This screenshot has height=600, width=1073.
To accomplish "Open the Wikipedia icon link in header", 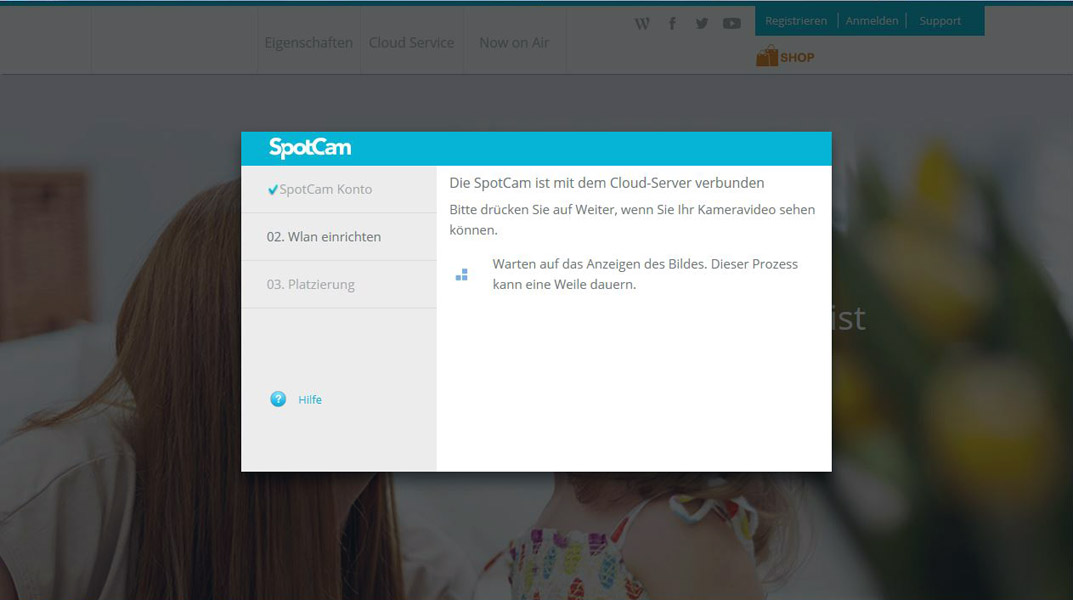I will pyautogui.click(x=642, y=24).
